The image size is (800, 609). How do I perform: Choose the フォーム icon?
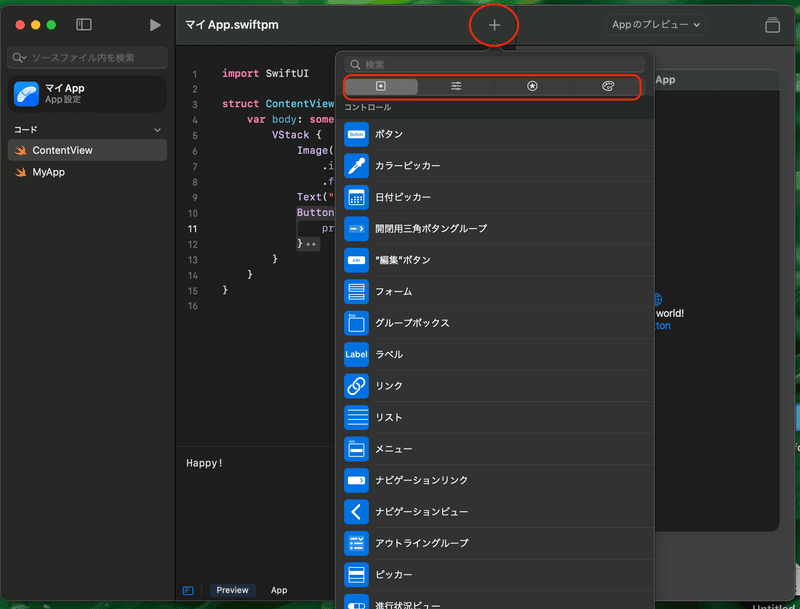pyautogui.click(x=356, y=292)
